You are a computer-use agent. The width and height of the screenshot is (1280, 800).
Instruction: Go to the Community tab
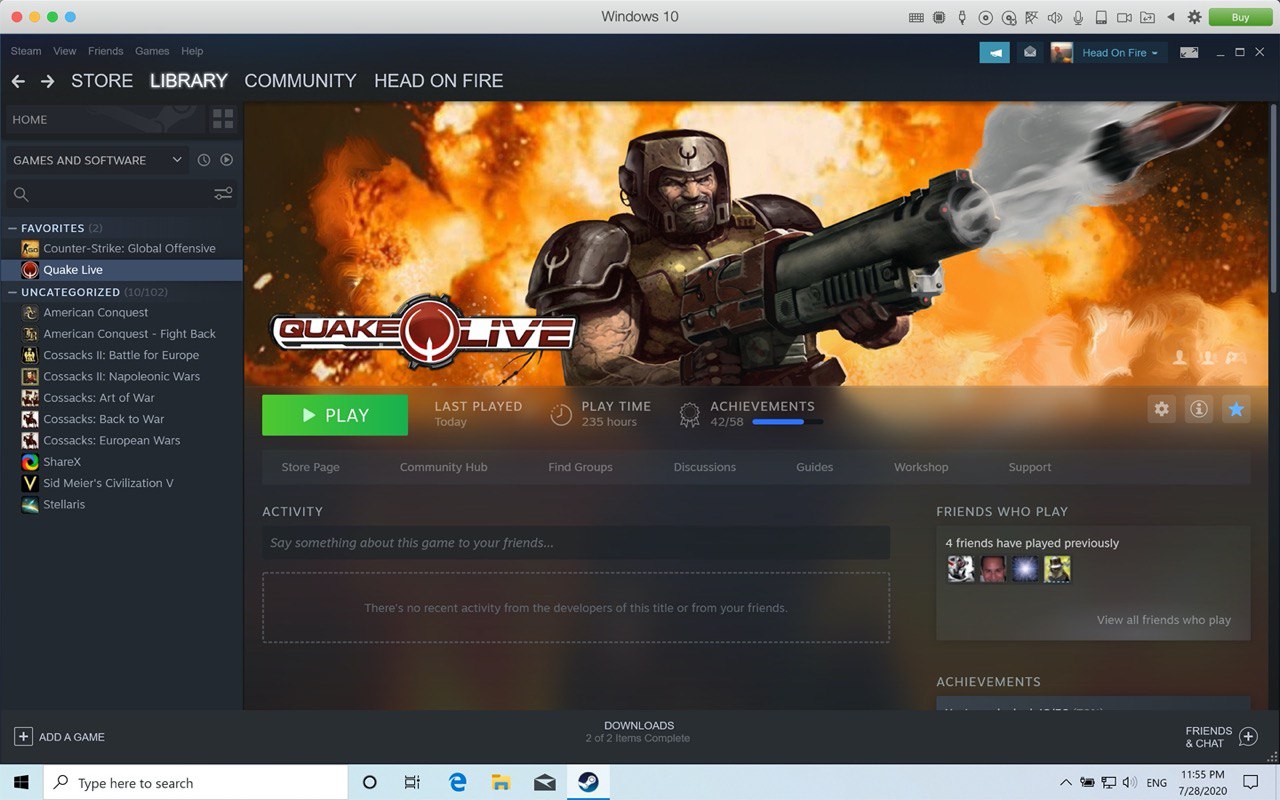300,81
